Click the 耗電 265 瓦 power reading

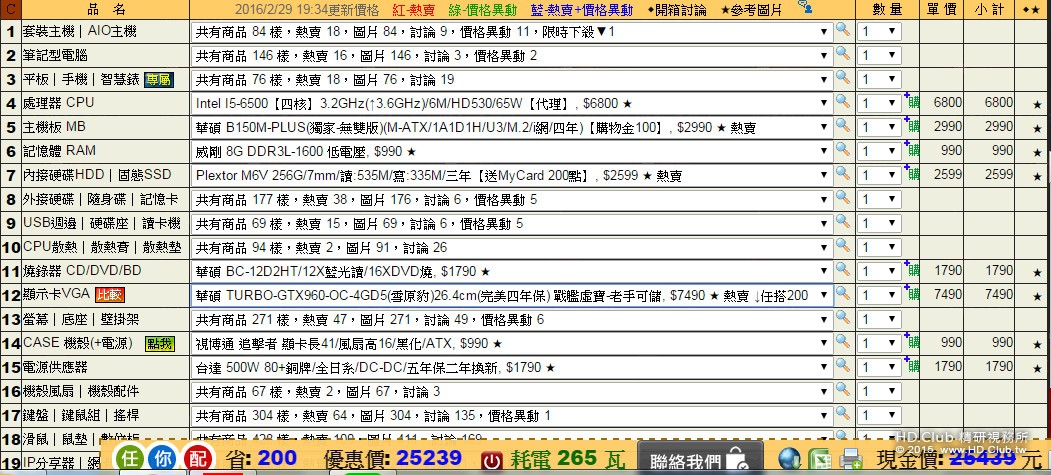(568, 459)
